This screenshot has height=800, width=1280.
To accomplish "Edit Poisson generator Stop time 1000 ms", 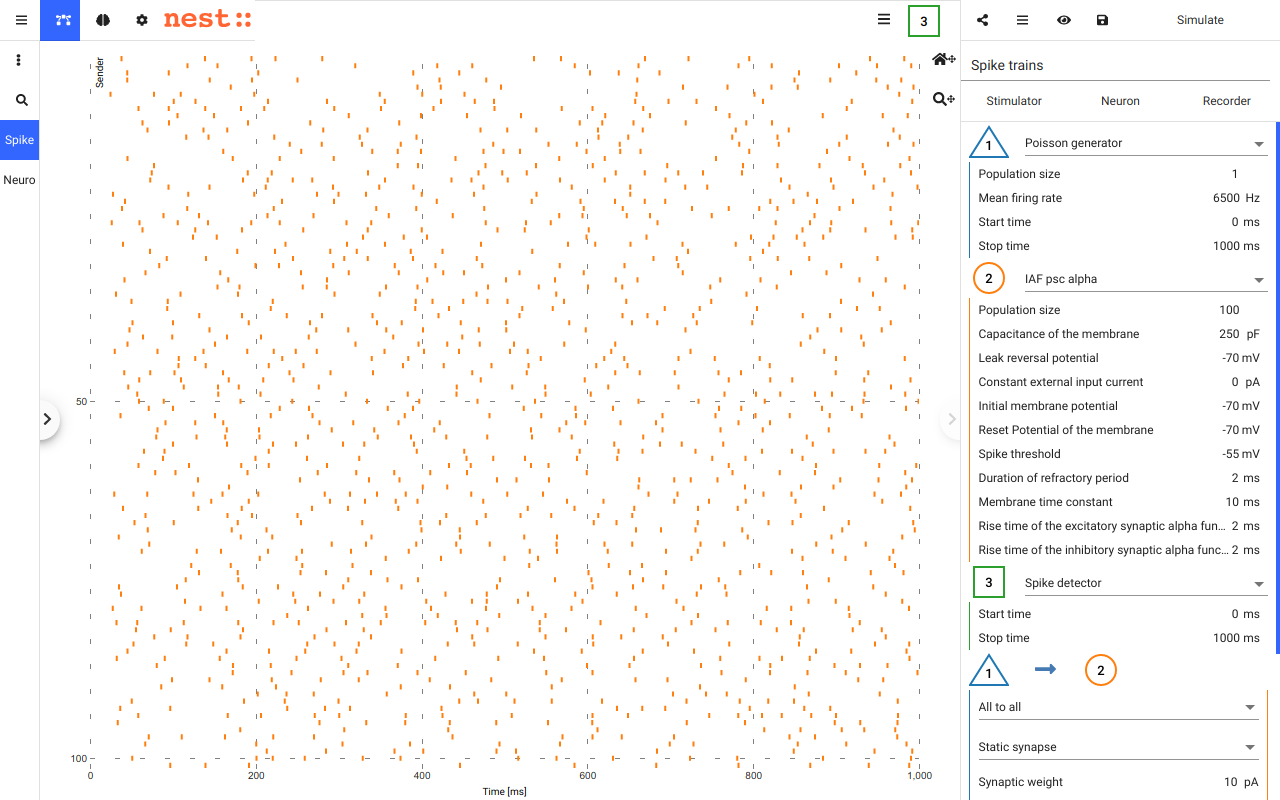I will [1225, 246].
